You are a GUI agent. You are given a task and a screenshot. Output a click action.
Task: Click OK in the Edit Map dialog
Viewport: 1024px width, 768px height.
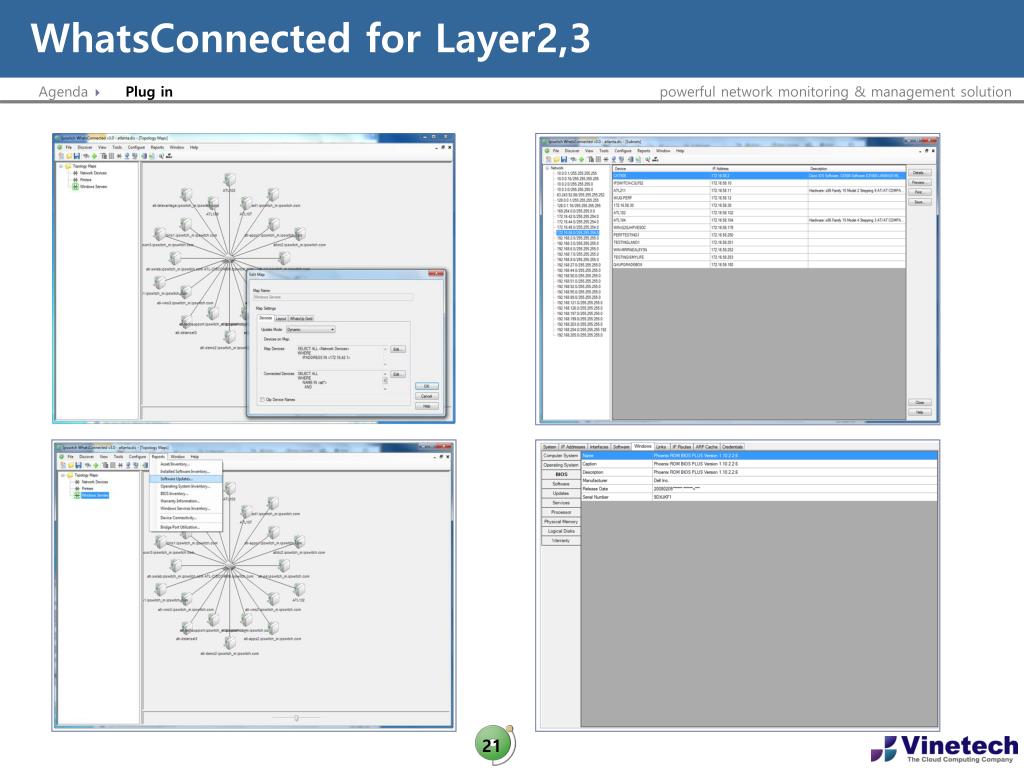pyautogui.click(x=426, y=386)
